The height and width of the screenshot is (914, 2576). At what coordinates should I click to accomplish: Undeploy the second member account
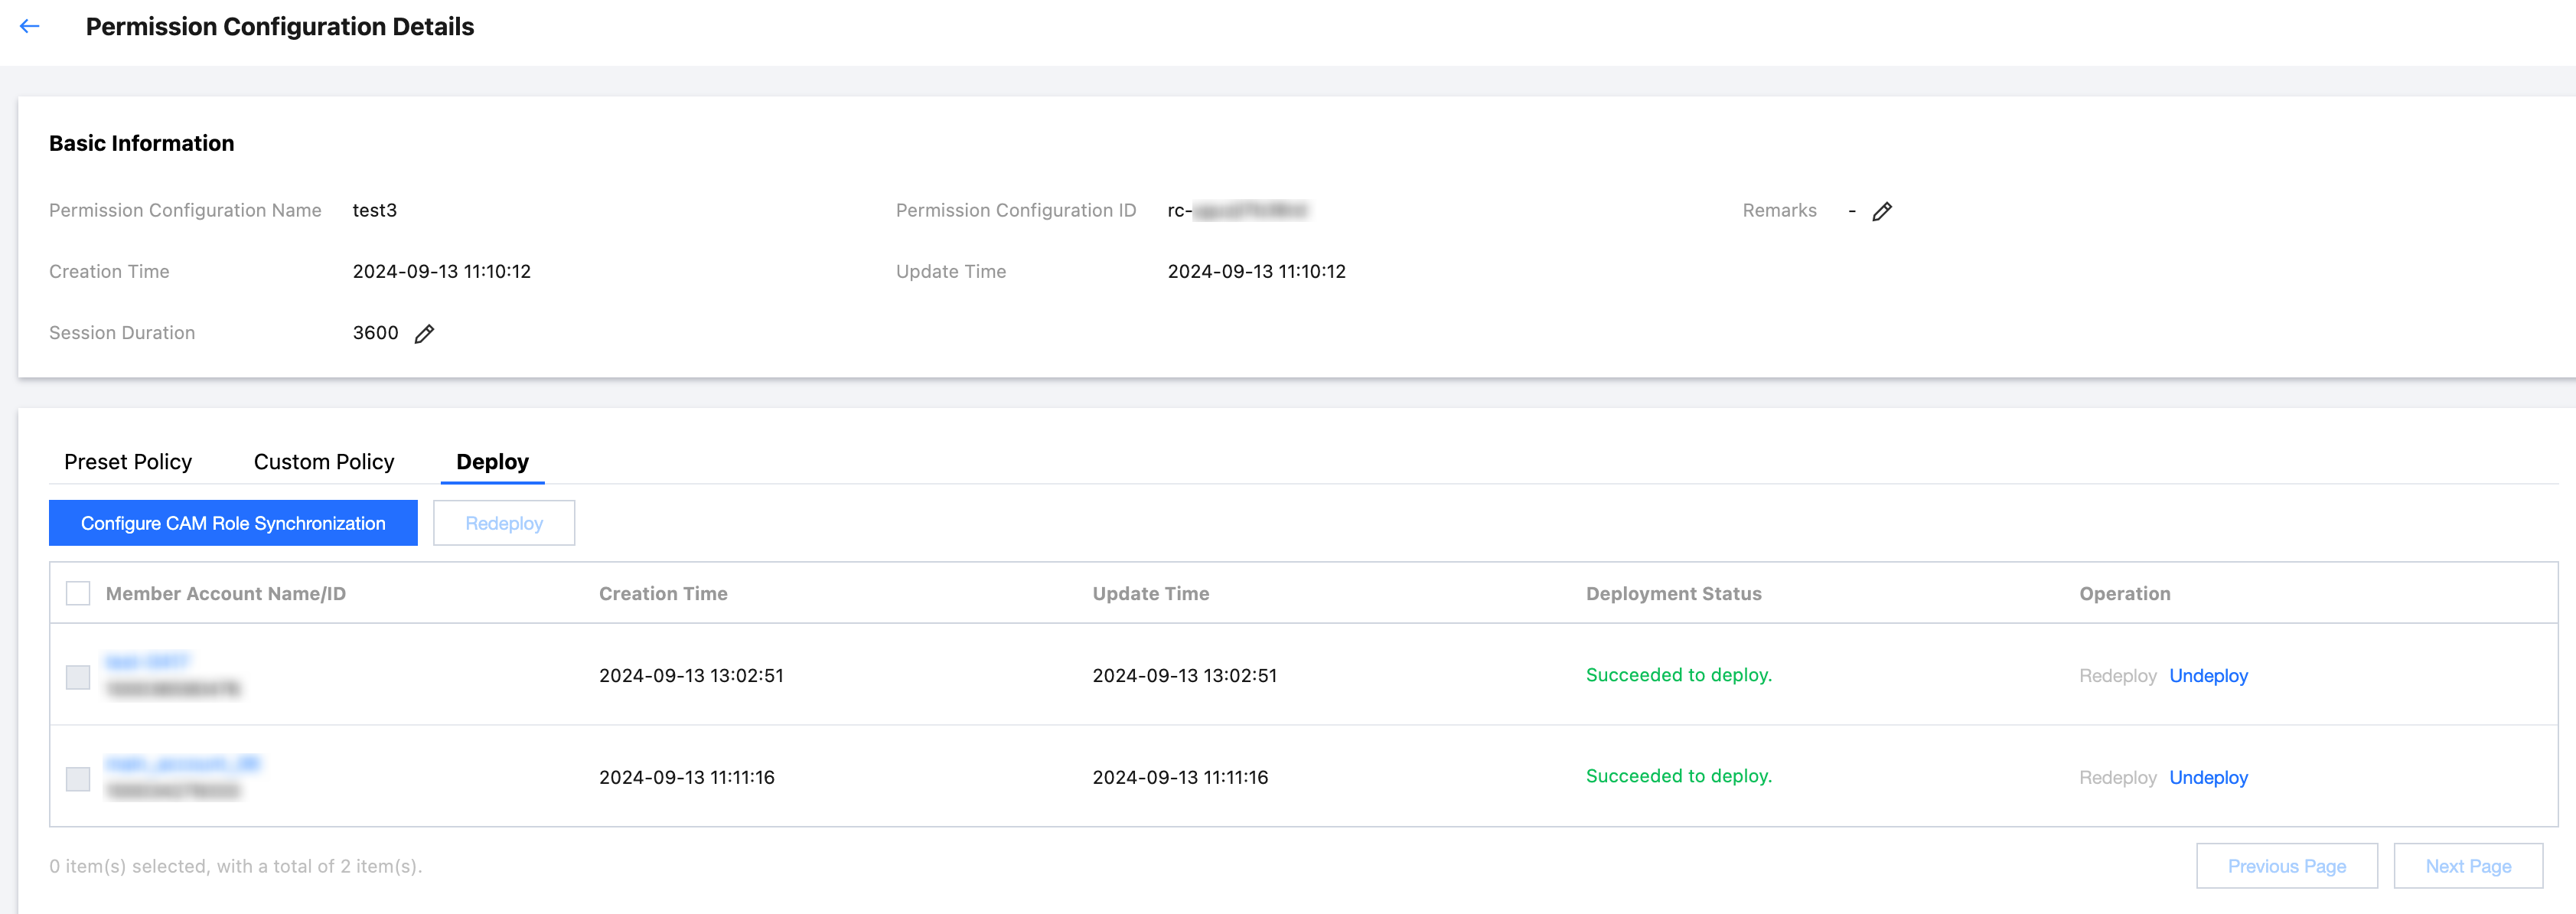point(2208,778)
